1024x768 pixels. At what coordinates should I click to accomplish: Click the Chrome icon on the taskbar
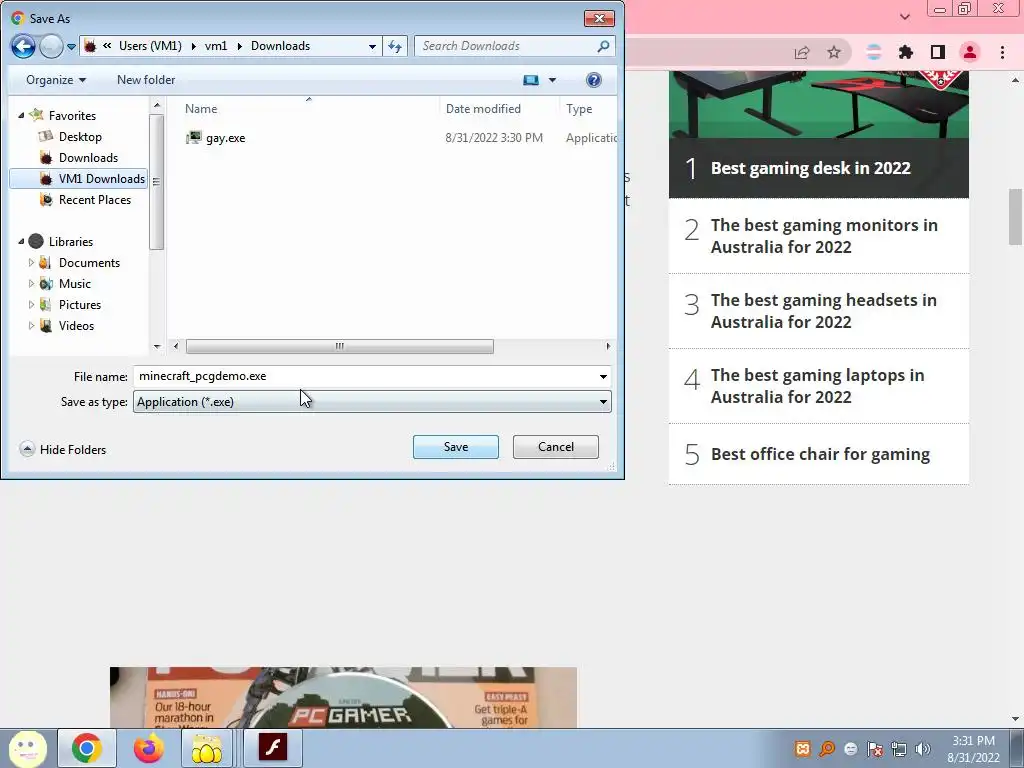pos(87,748)
